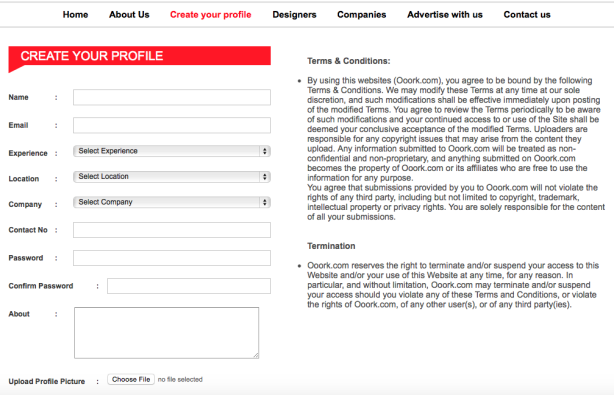Viewport: 614px width, 395px height.
Task: Open the Home menu item
Action: coord(75,15)
